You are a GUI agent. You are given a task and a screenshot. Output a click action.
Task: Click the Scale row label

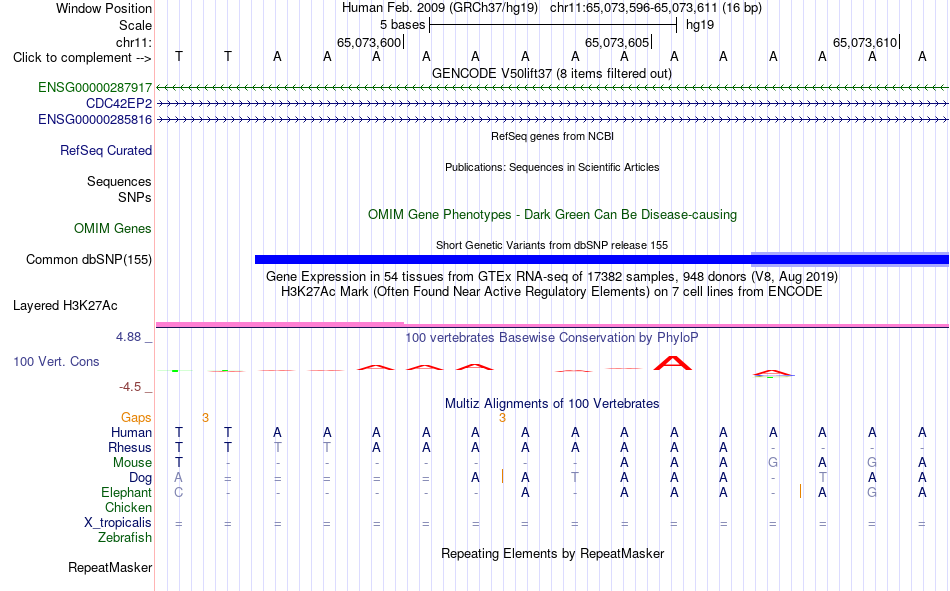135,25
